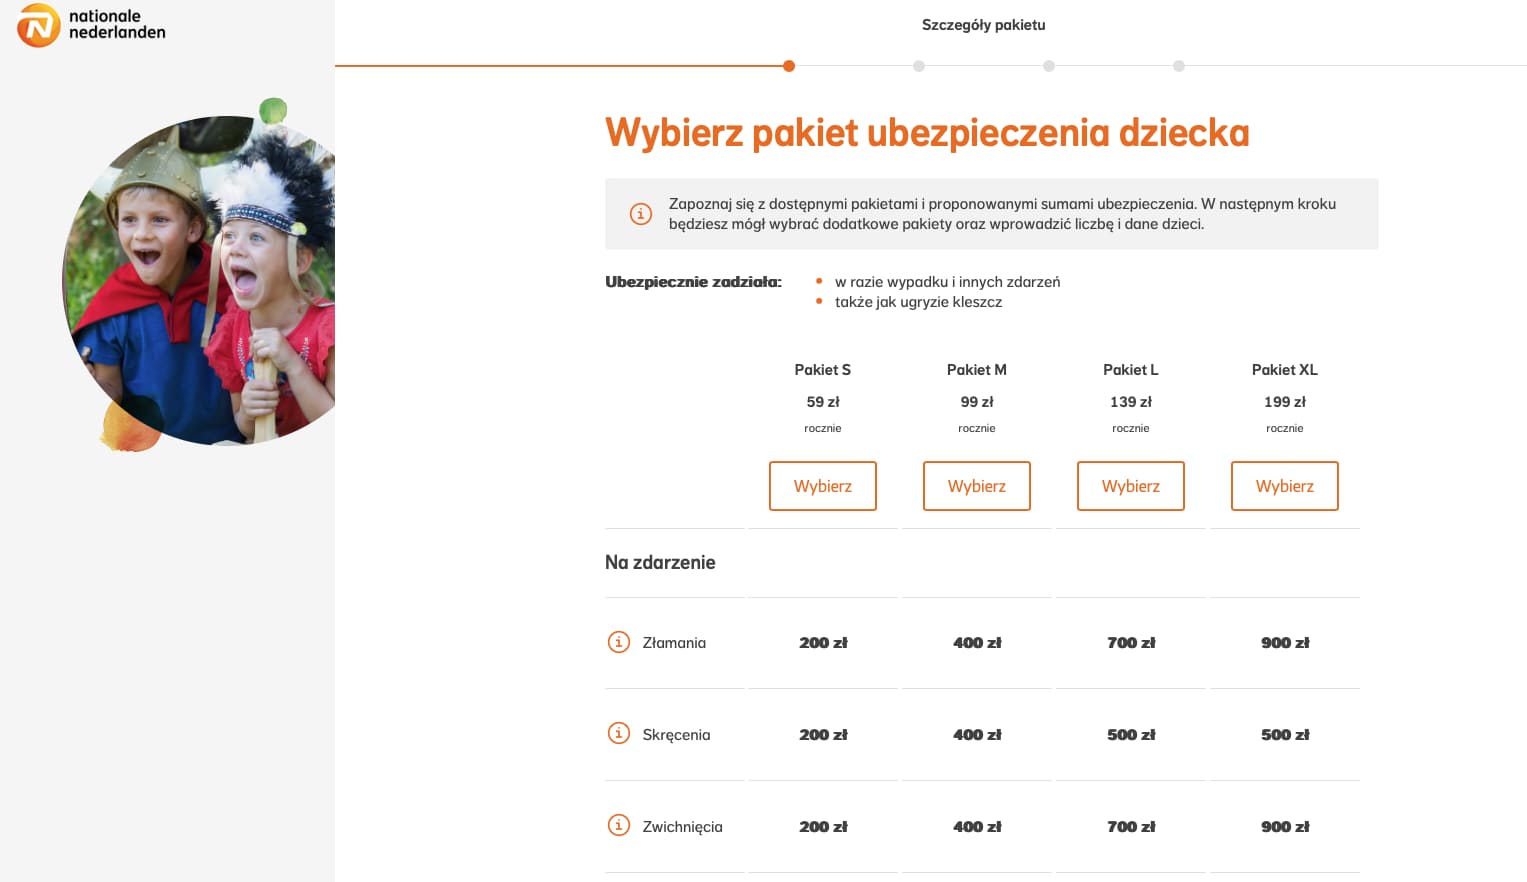Viewport: 1527px width, 882px height.
Task: Click the 99 zł price
Action: click(977, 402)
